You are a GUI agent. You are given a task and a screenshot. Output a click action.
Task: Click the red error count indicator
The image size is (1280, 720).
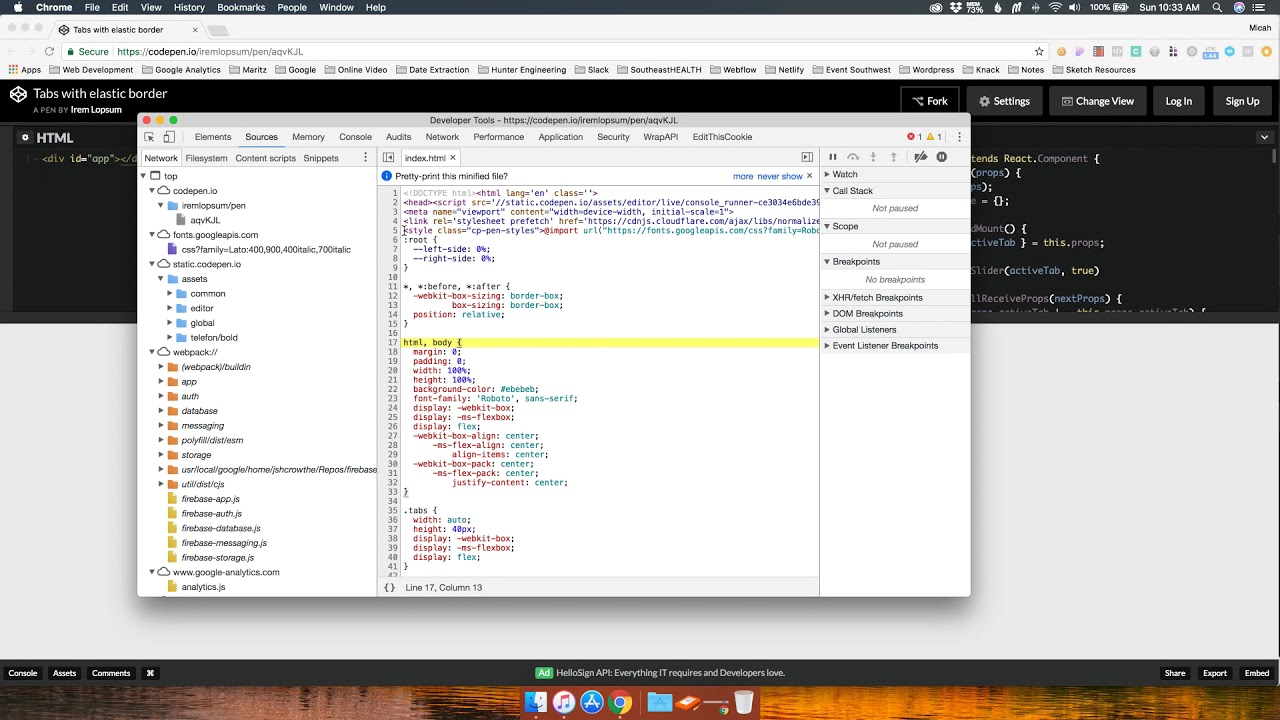click(914, 137)
